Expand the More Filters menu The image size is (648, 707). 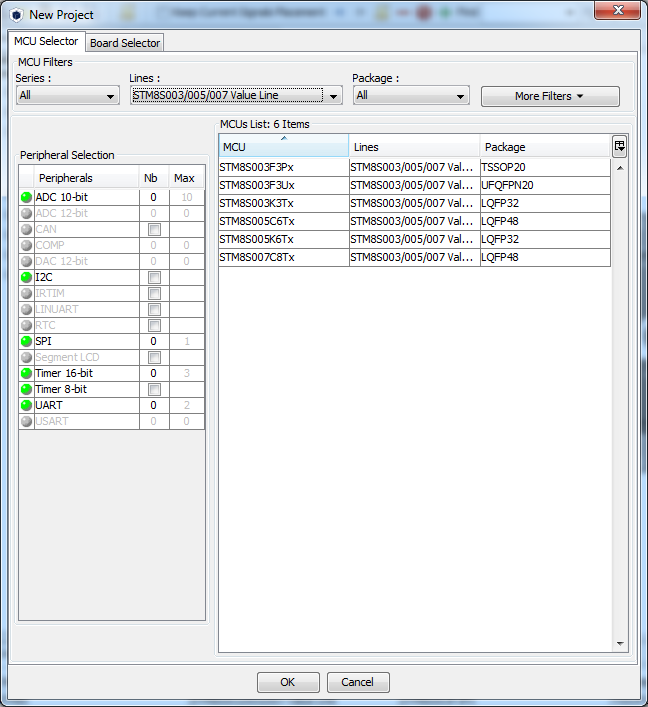(550, 96)
